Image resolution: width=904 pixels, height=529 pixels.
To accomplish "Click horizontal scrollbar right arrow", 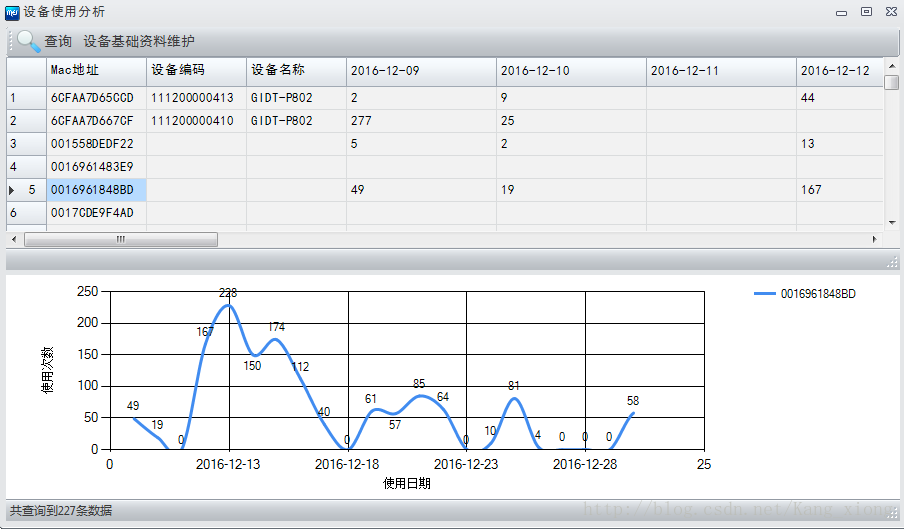I will pos(875,239).
